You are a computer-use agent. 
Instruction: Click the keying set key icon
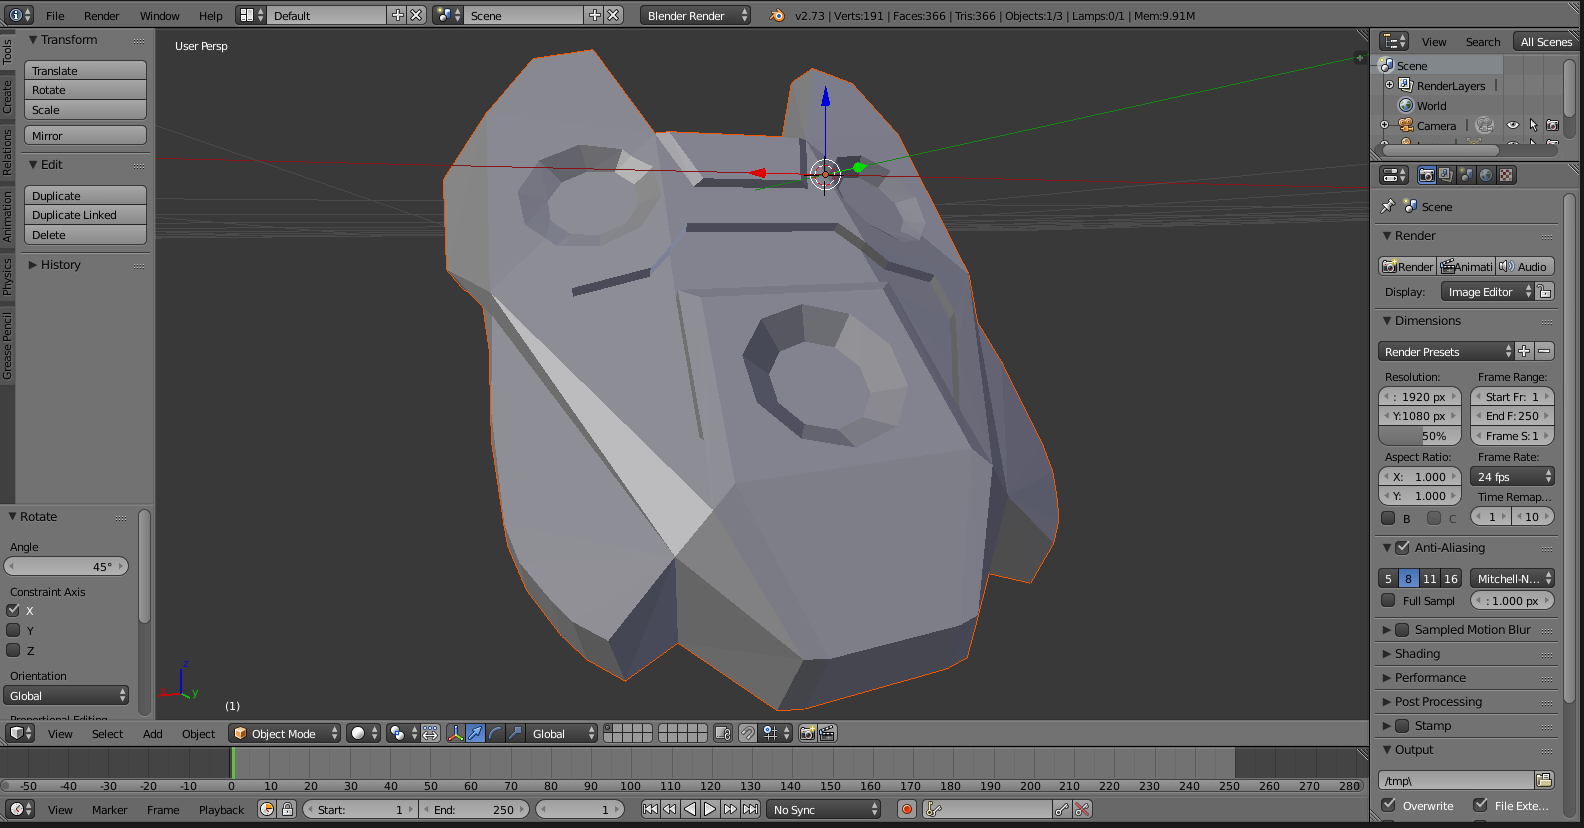934,809
